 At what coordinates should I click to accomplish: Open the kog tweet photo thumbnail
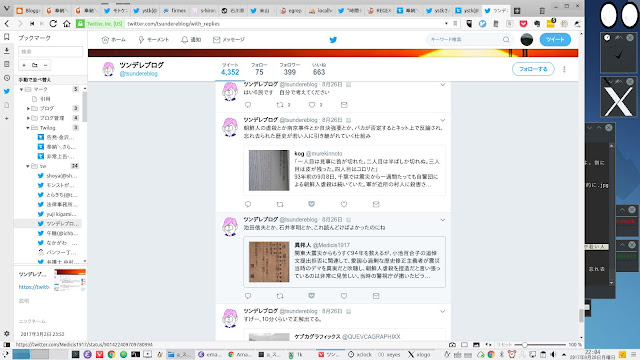pos(269,170)
